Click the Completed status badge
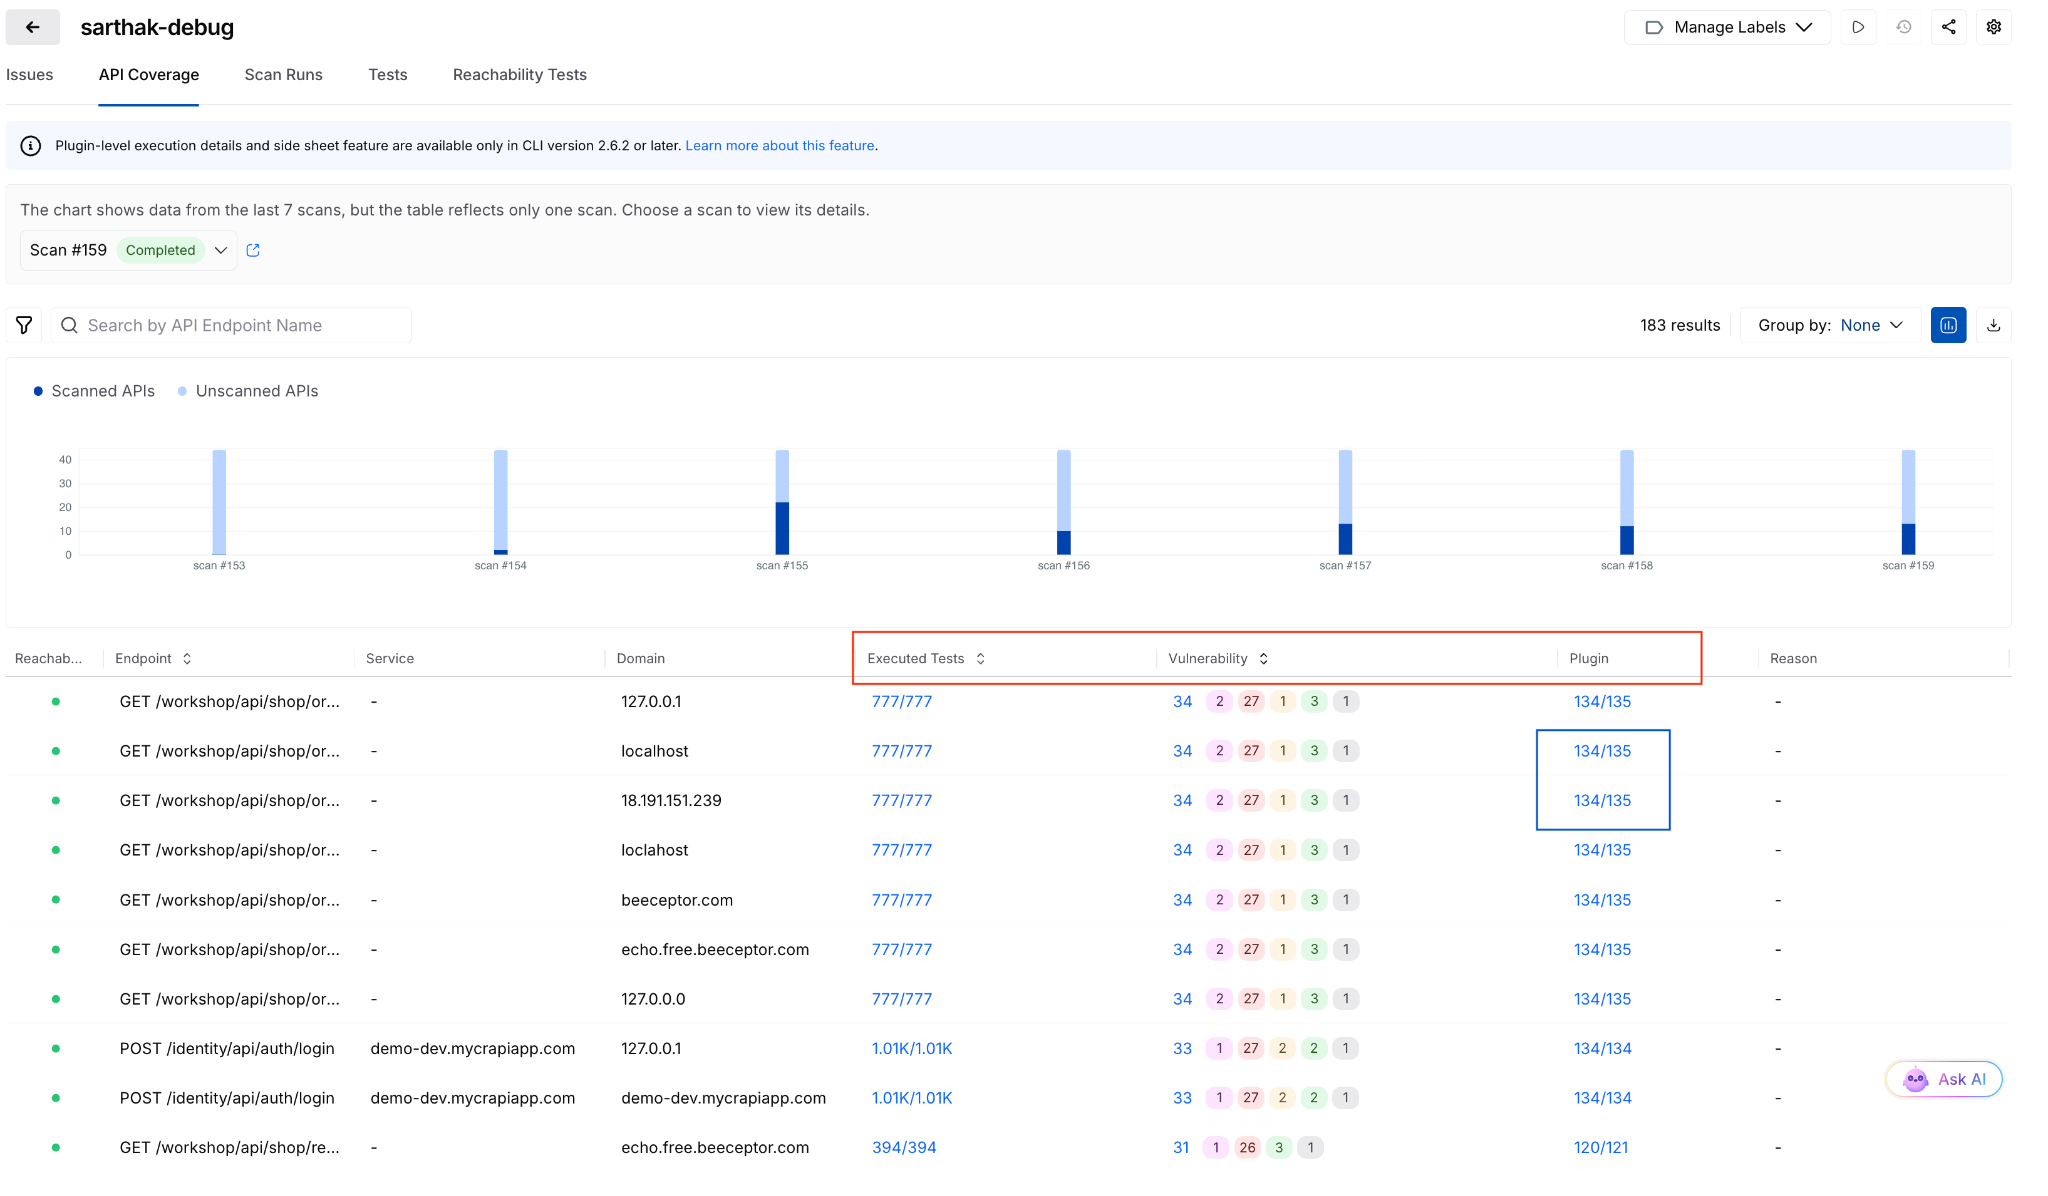This screenshot has height=1196, width=2048. point(160,250)
